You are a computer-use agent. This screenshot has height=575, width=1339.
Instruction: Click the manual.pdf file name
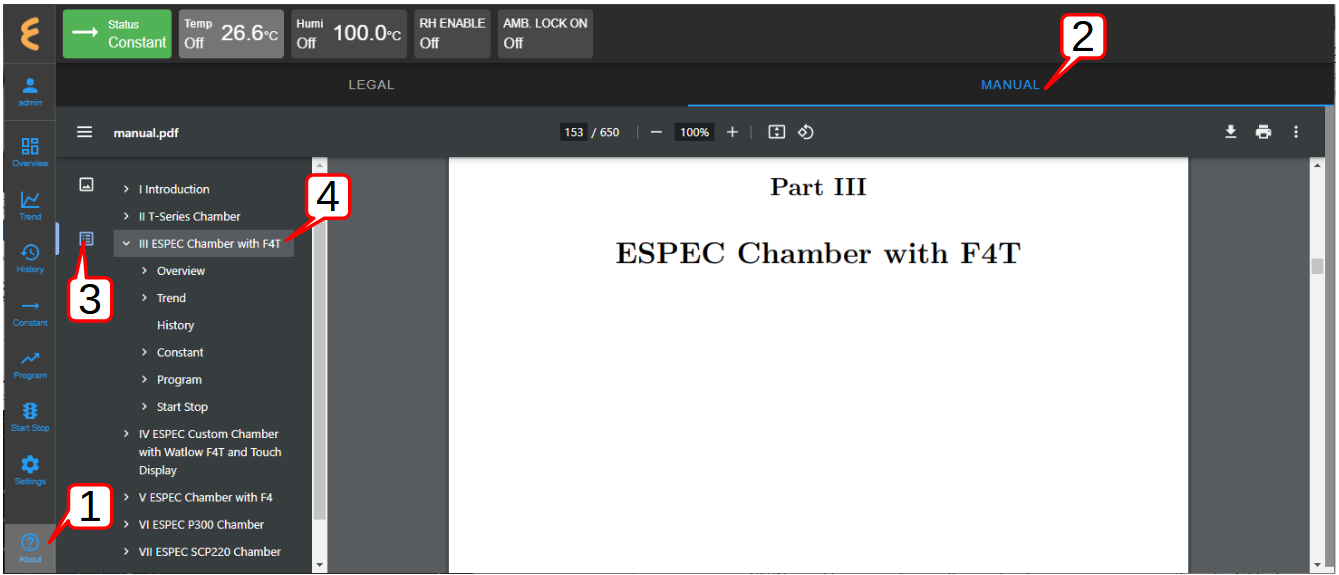[146, 132]
